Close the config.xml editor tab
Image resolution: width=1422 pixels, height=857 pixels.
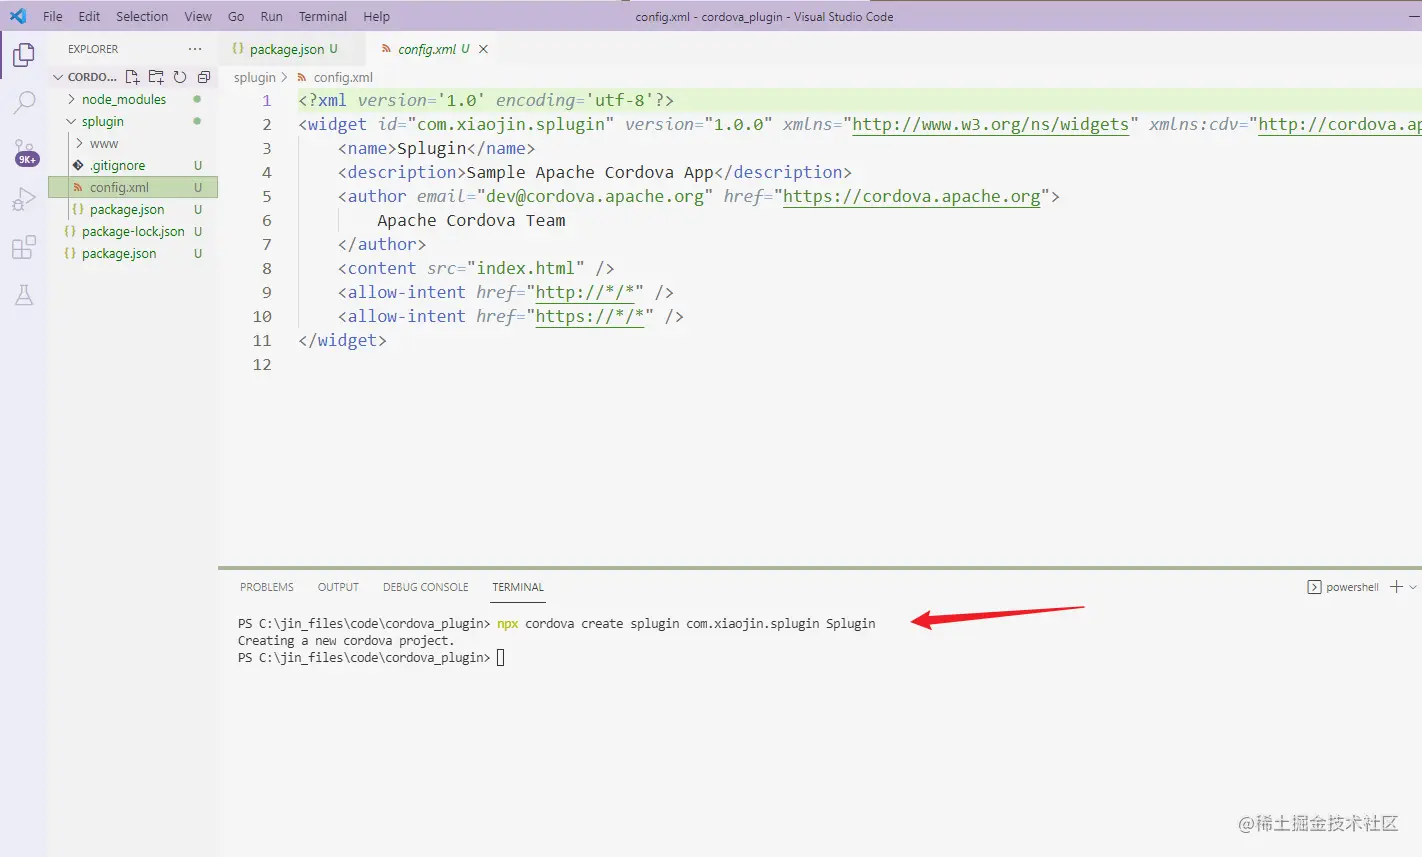point(484,49)
